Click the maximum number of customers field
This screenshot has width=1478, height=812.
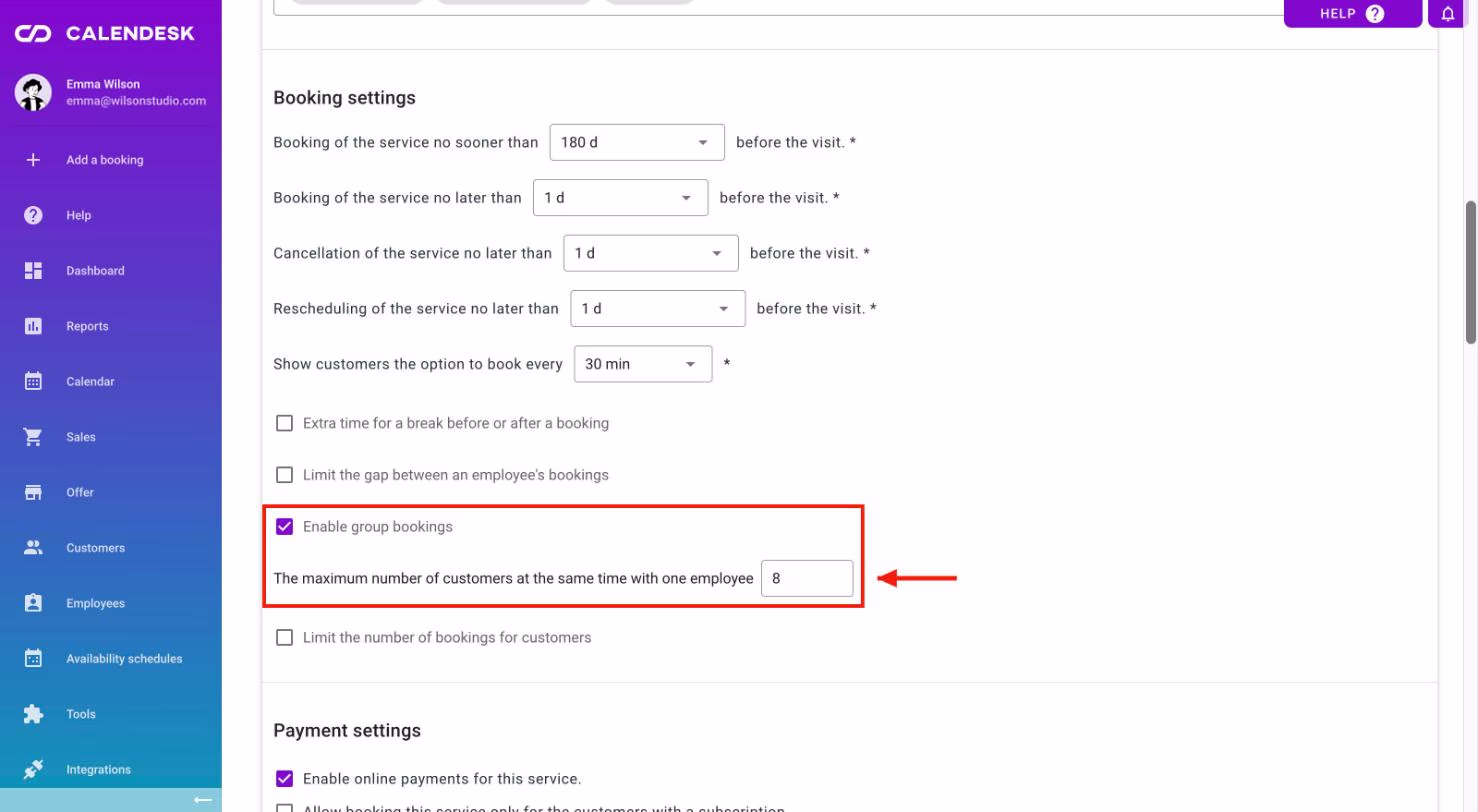click(807, 579)
